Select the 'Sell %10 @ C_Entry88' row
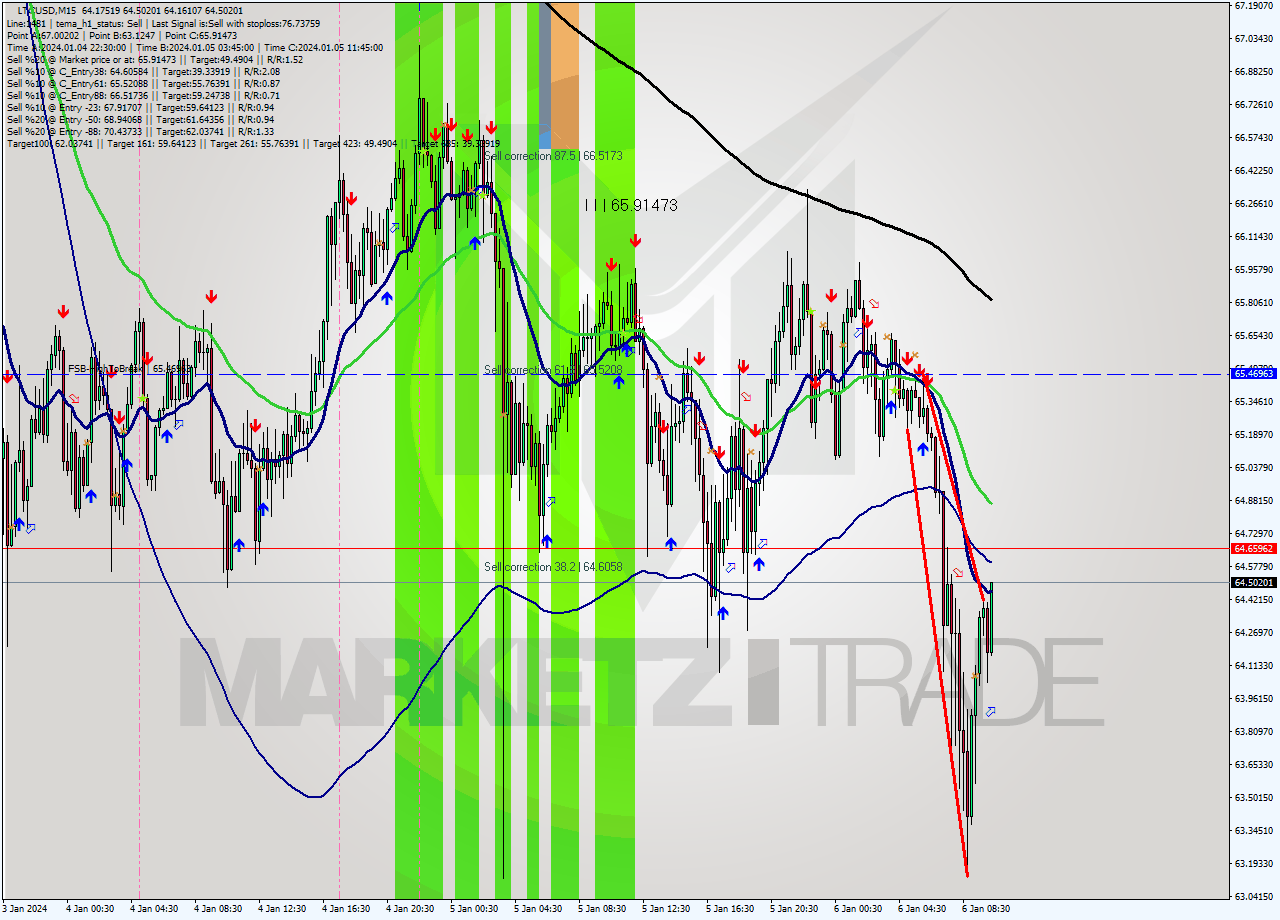The image size is (1280, 920). pos(143,95)
